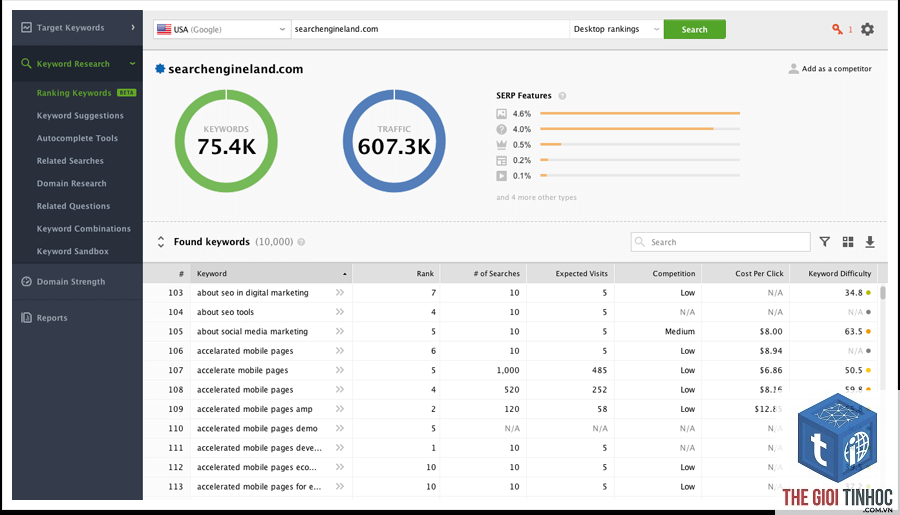The height and width of the screenshot is (515, 900).
Task: Open the settings gear icon
Action: click(x=867, y=29)
